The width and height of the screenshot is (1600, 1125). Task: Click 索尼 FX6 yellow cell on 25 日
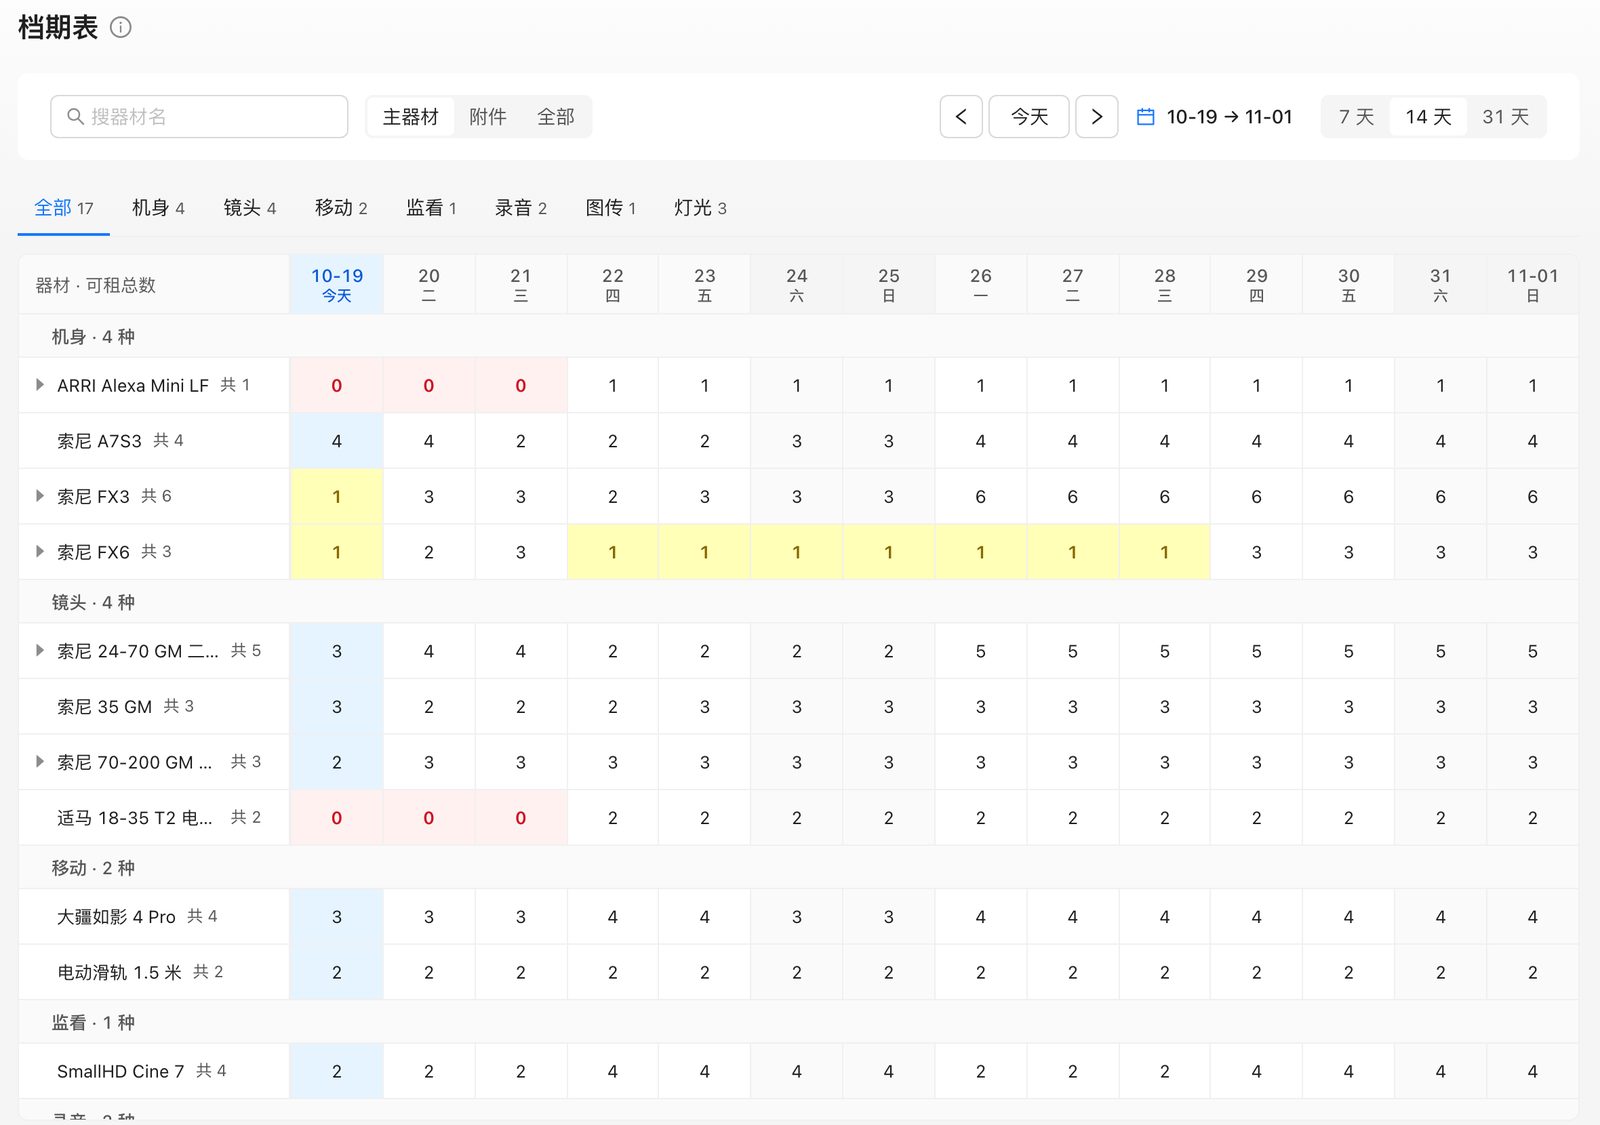click(x=889, y=552)
